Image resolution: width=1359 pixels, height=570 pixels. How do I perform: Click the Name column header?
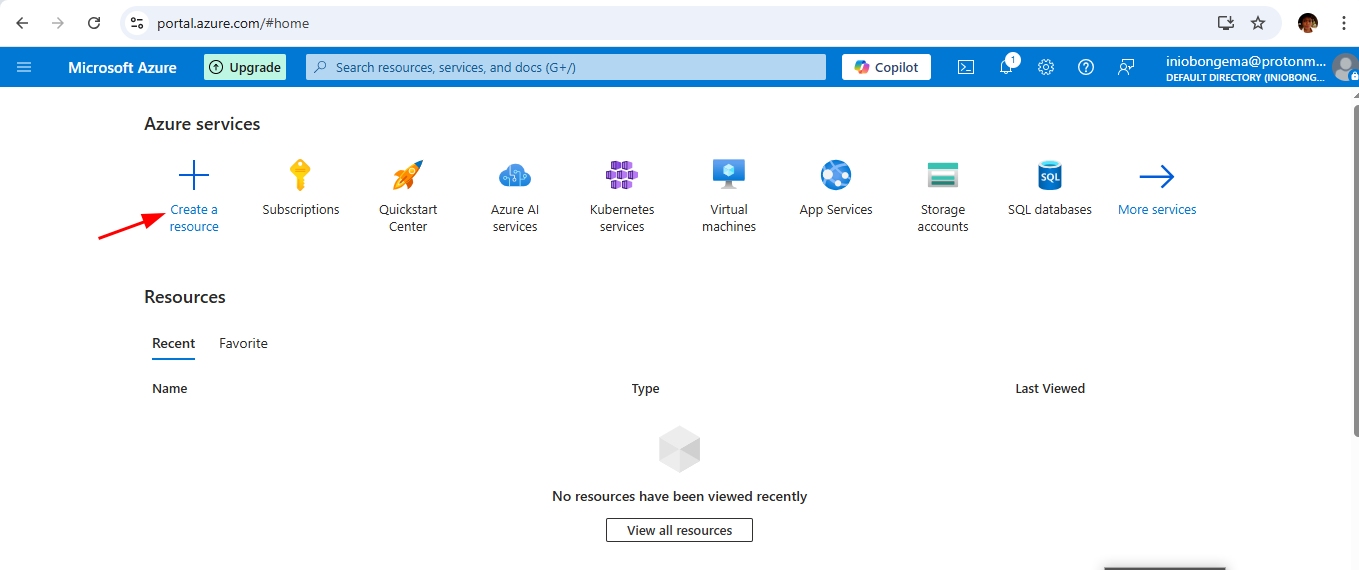click(170, 388)
